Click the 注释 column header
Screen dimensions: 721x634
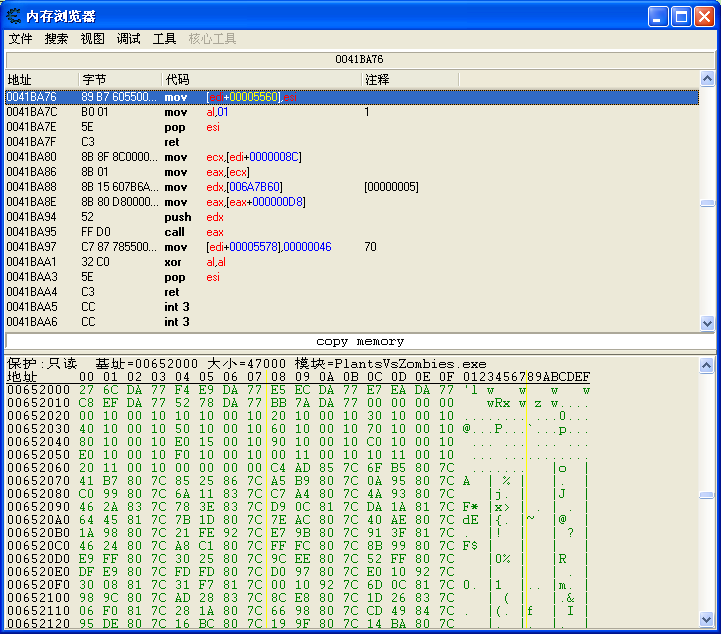[x=410, y=80]
